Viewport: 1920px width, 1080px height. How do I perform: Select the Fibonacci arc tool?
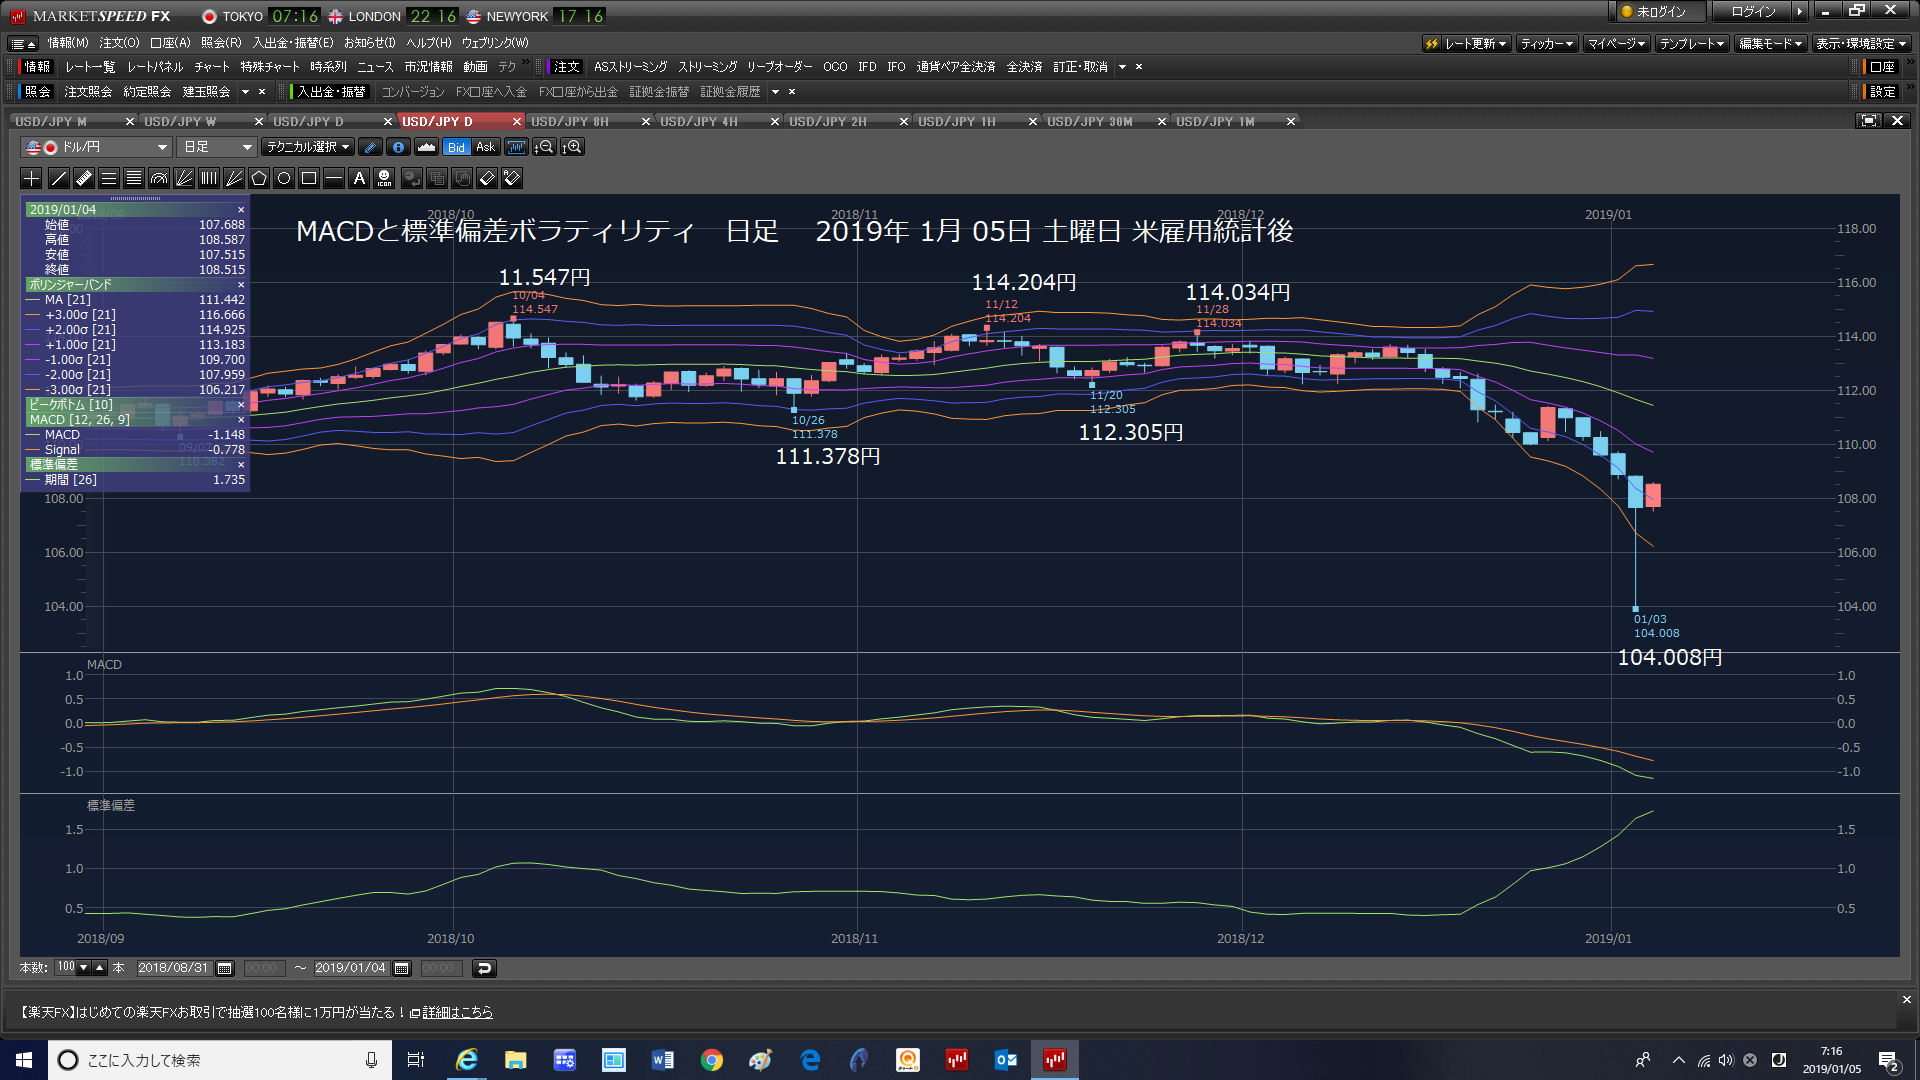pos(159,178)
